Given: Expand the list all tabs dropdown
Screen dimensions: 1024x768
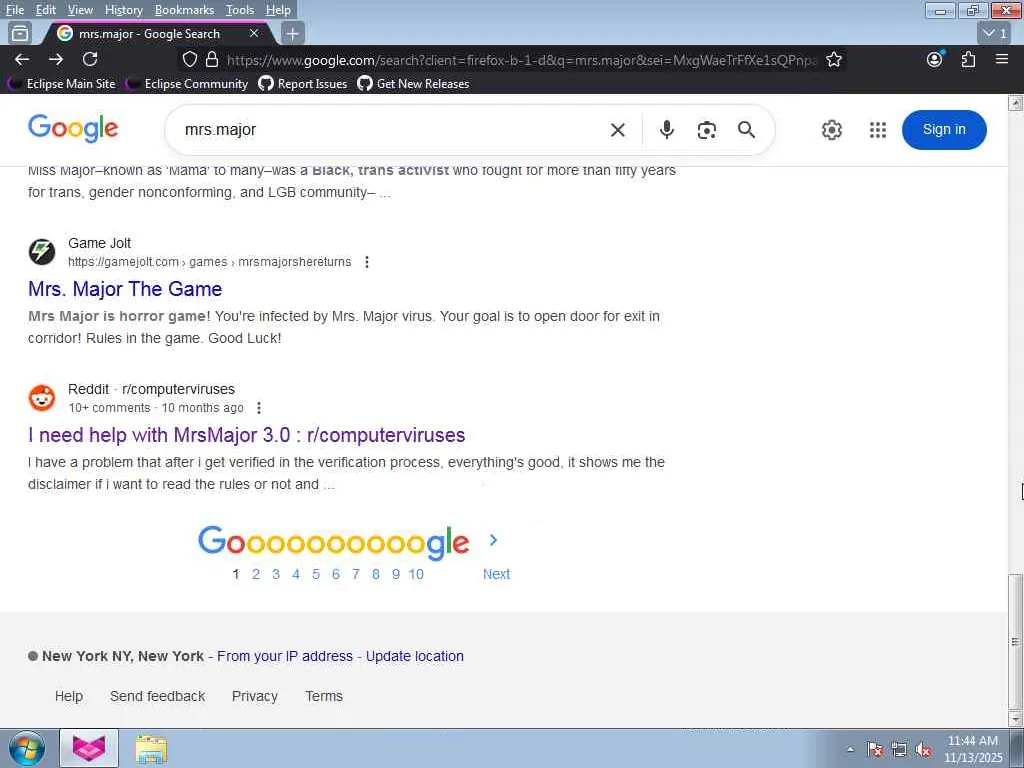Looking at the screenshot, I should [995, 33].
